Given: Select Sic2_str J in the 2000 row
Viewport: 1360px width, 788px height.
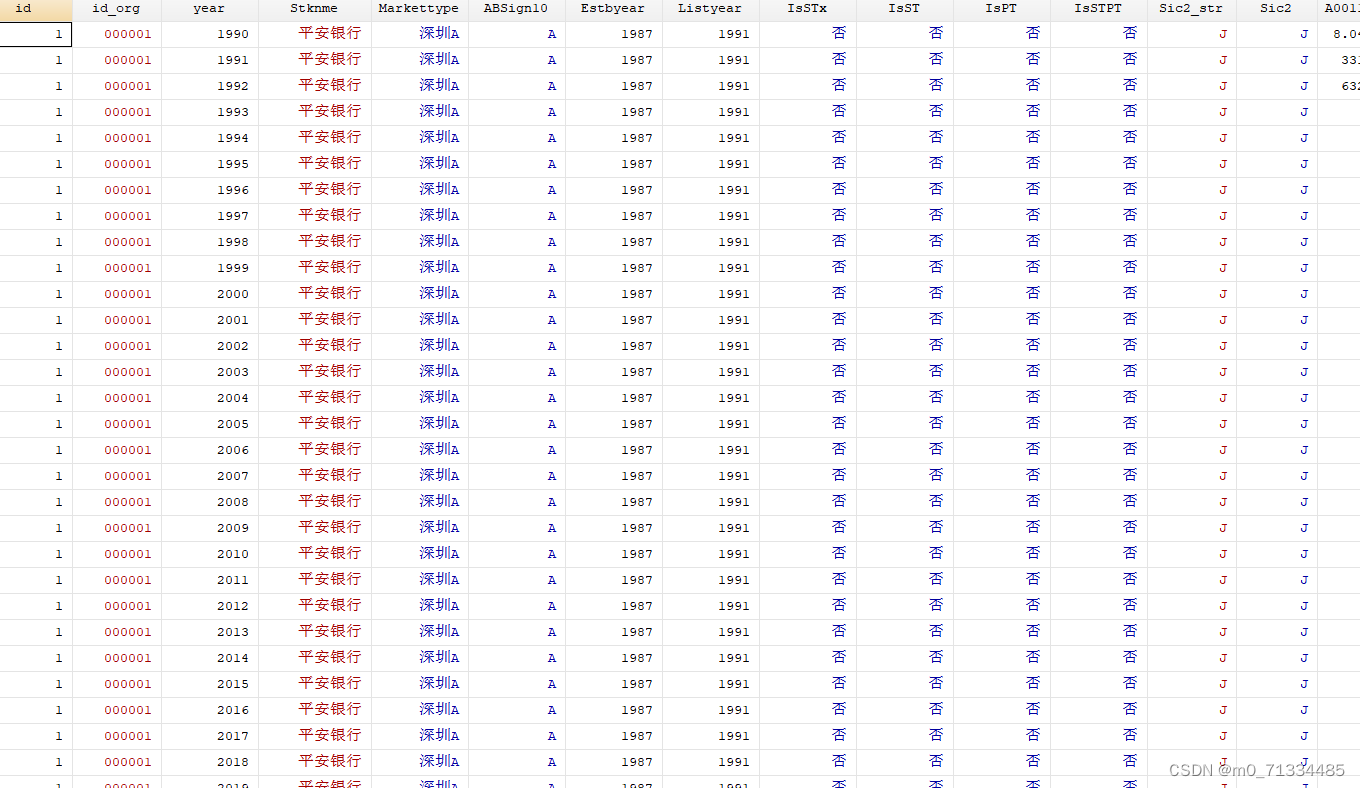Looking at the screenshot, I should tap(1191, 294).
